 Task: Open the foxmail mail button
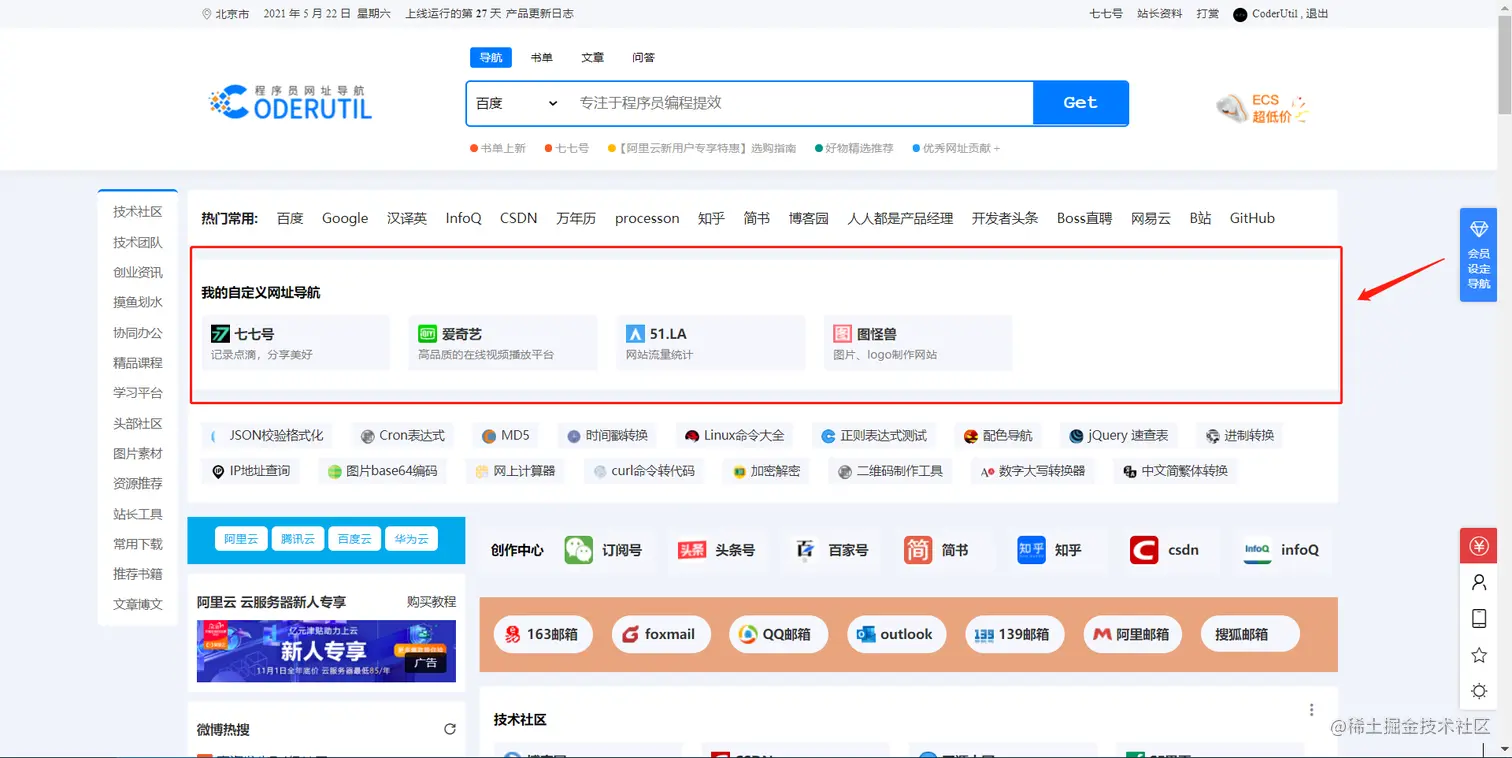point(661,634)
